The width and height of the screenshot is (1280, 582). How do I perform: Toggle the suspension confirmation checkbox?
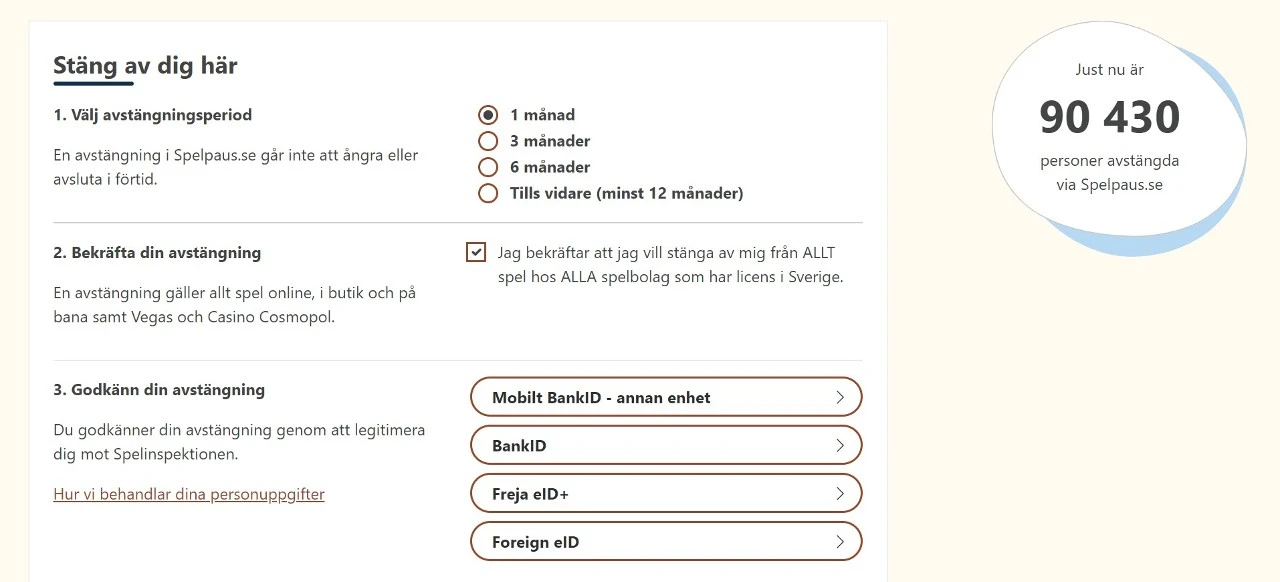click(x=476, y=252)
